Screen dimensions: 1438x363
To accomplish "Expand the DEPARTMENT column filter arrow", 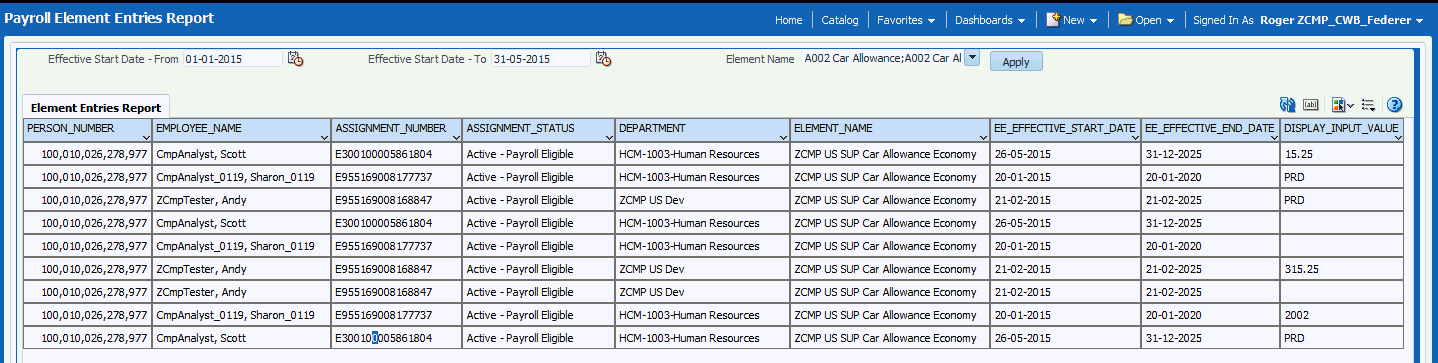I will coord(783,136).
